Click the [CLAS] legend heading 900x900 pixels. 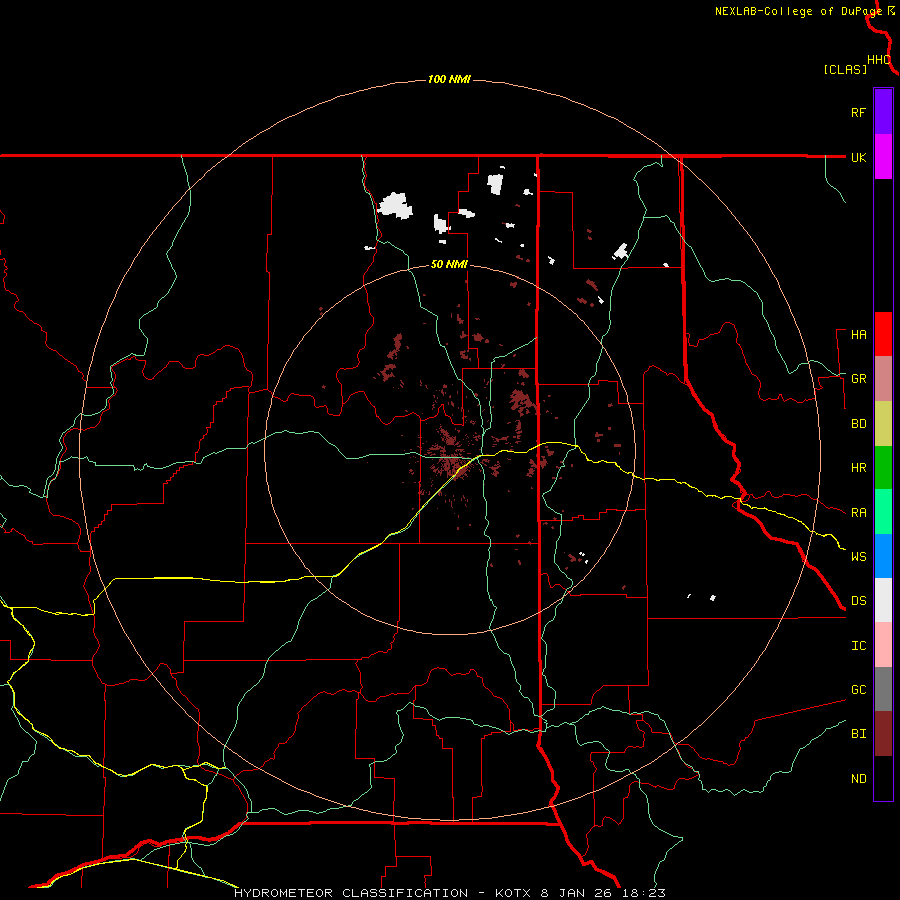(x=845, y=69)
